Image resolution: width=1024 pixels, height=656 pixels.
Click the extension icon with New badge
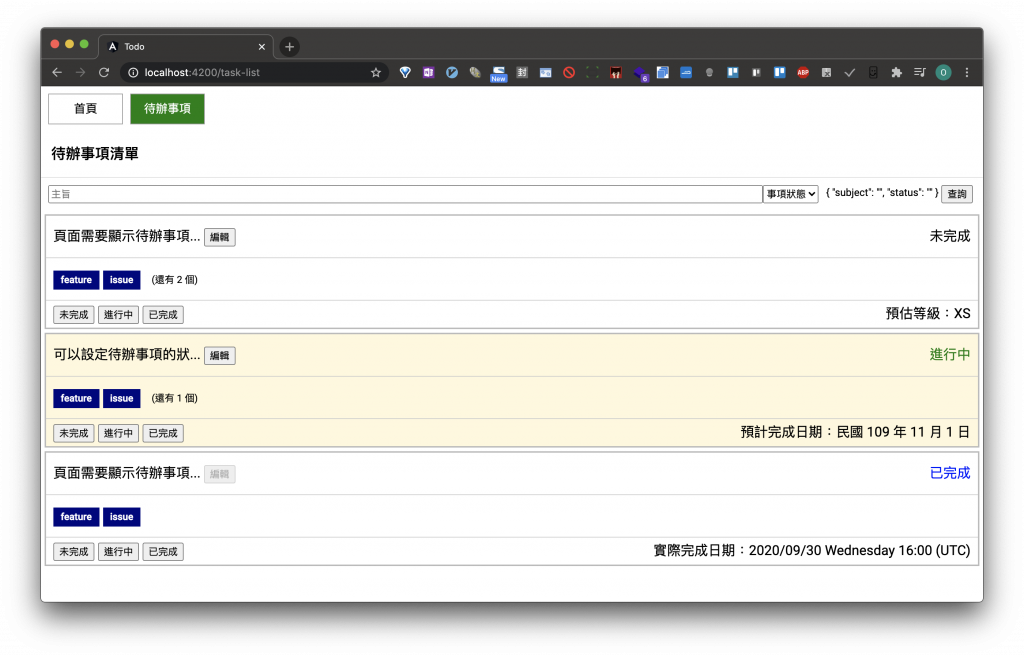[498, 73]
